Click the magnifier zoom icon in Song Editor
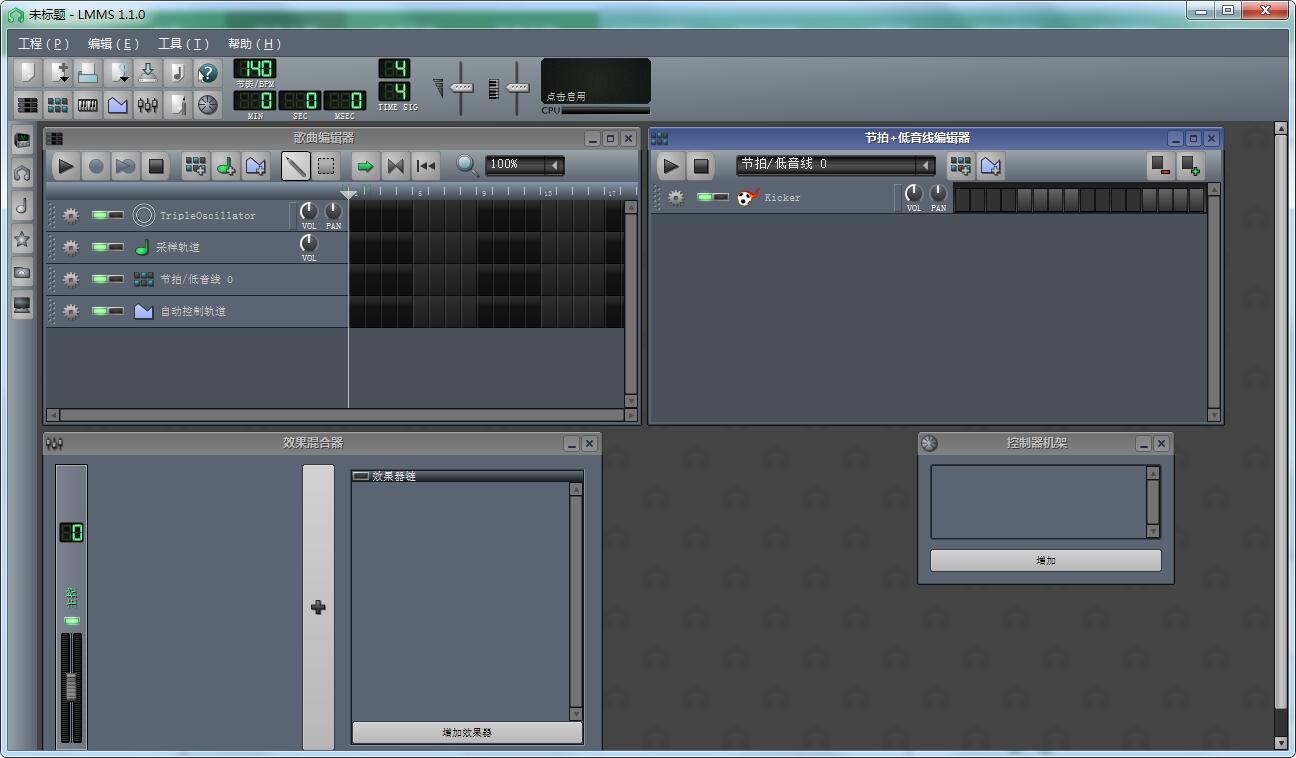This screenshot has width=1296, height=758. click(x=467, y=166)
